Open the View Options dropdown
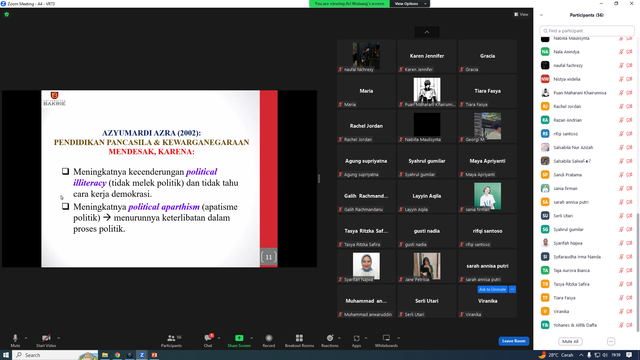 410,4
